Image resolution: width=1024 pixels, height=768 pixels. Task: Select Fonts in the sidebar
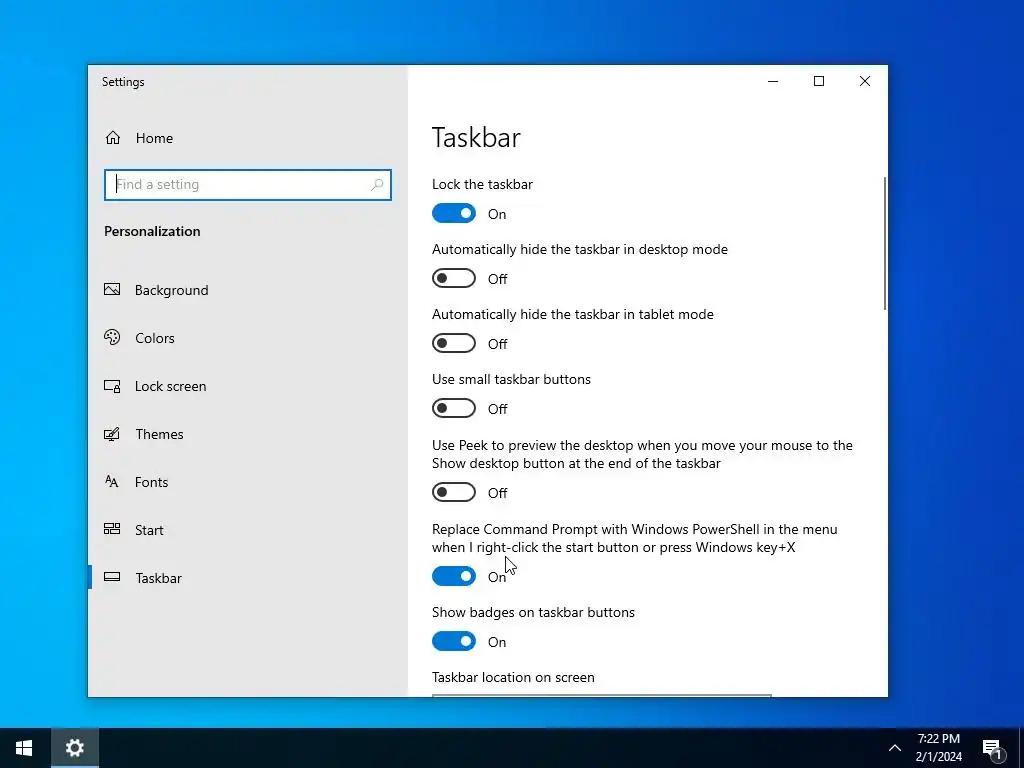pos(248,482)
